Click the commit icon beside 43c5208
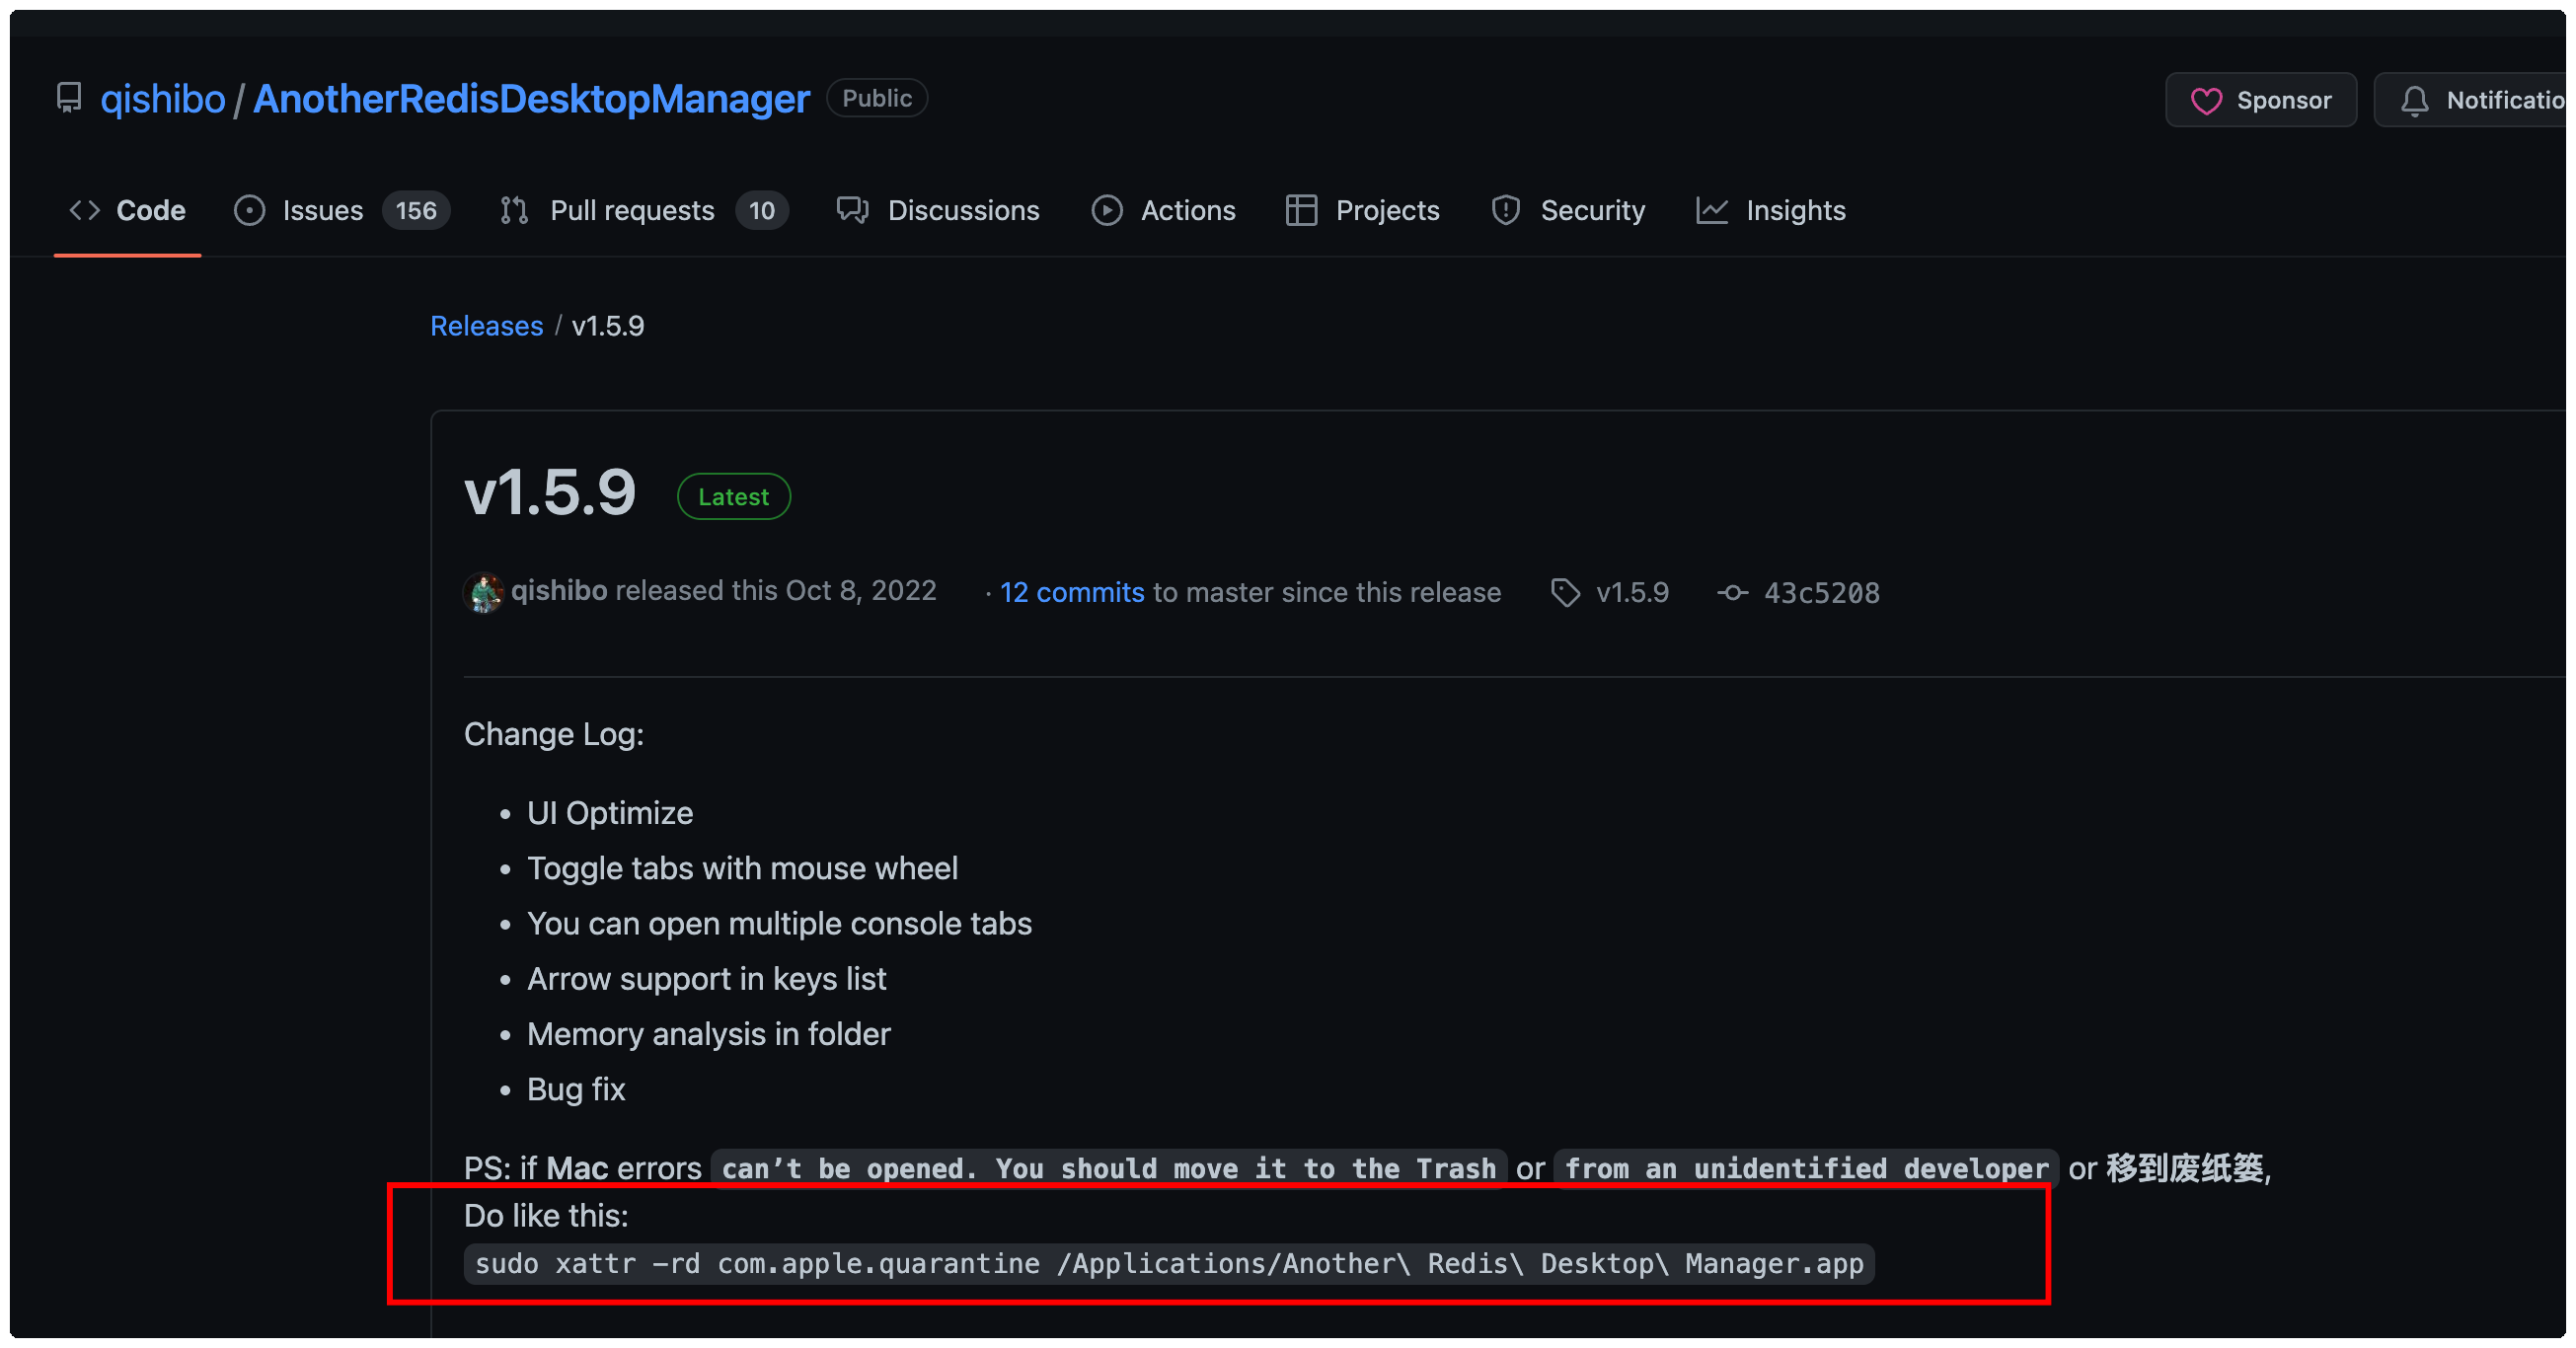Viewport: 2576px width, 1348px height. pyautogui.click(x=1731, y=592)
